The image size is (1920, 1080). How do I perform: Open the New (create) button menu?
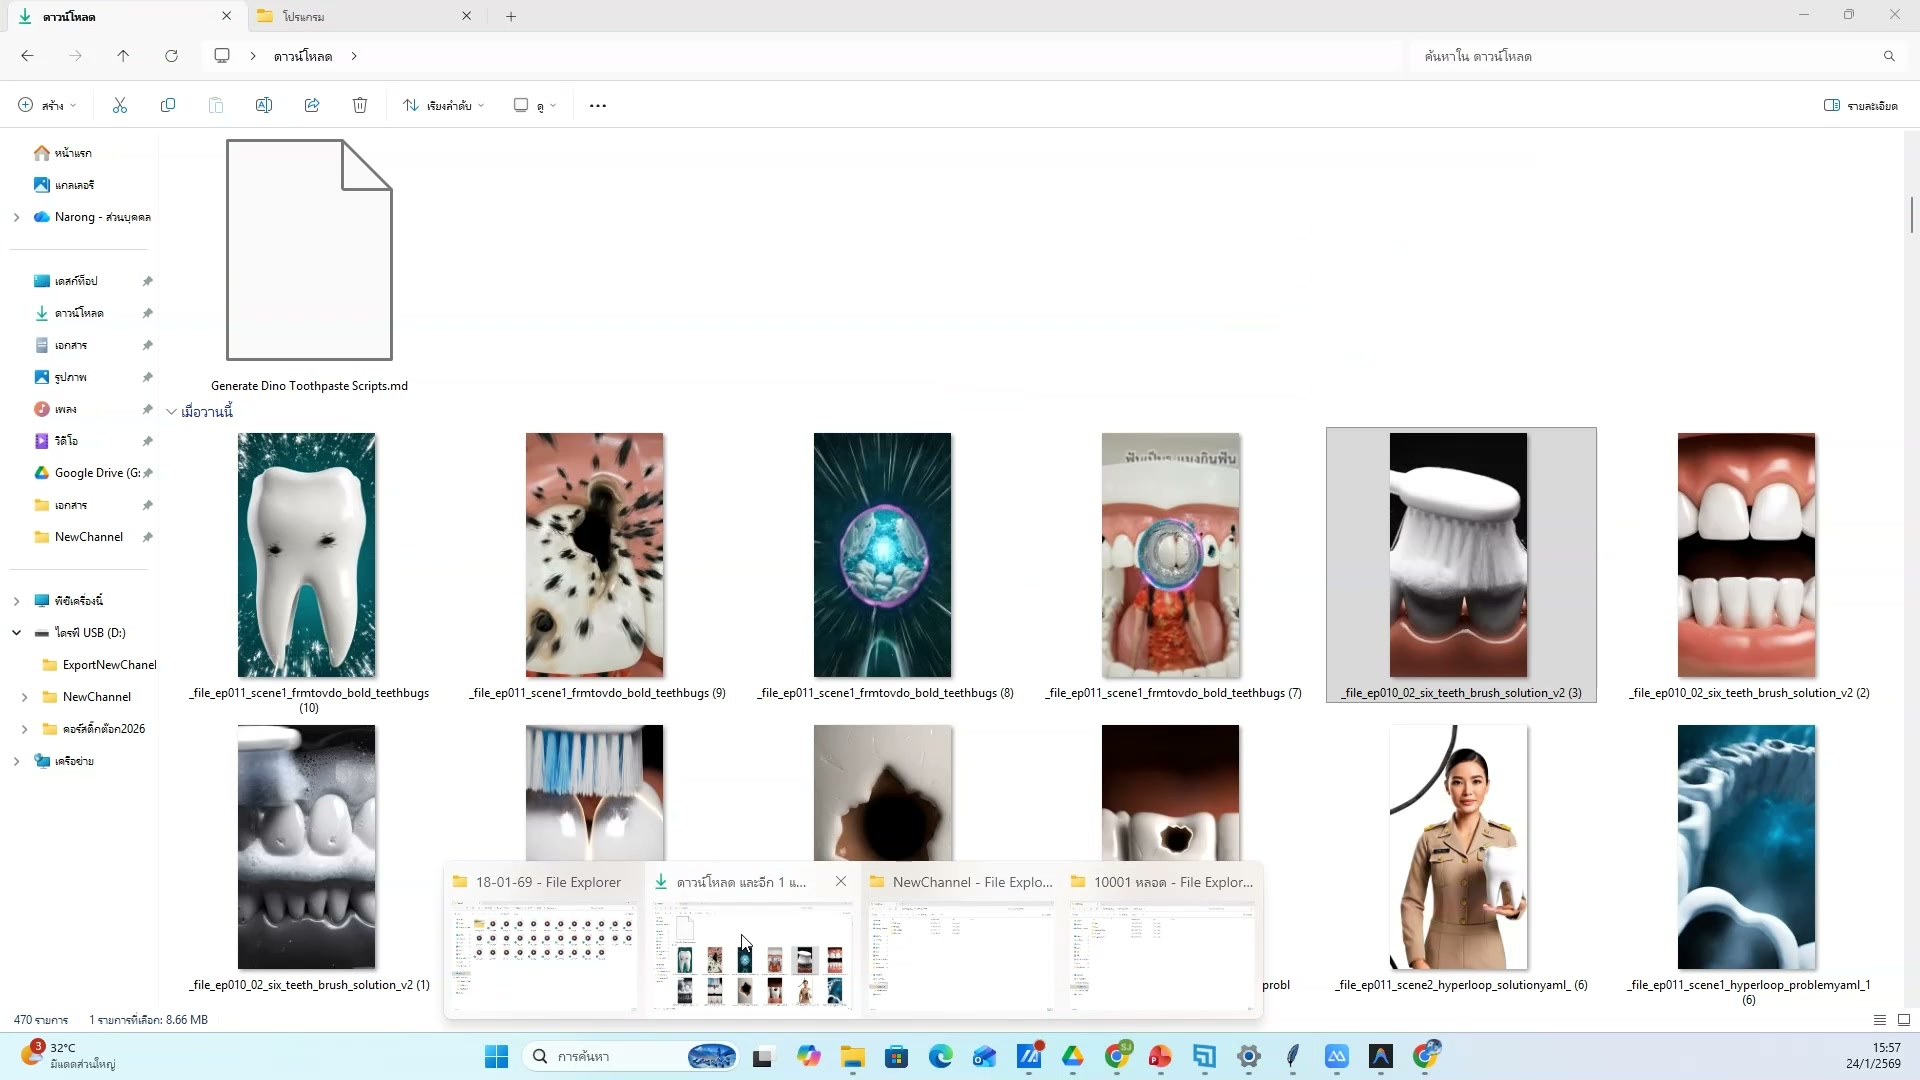(46, 105)
